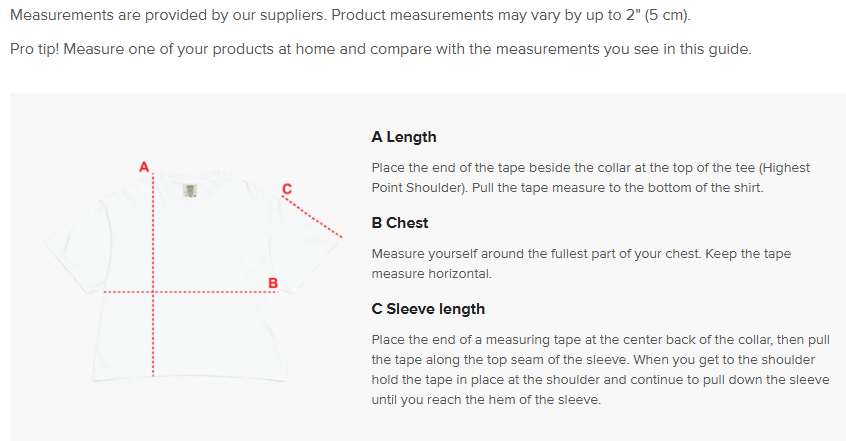The width and height of the screenshot is (846, 441).
Task: Click the red B marker on diagram
Action: [x=273, y=283]
